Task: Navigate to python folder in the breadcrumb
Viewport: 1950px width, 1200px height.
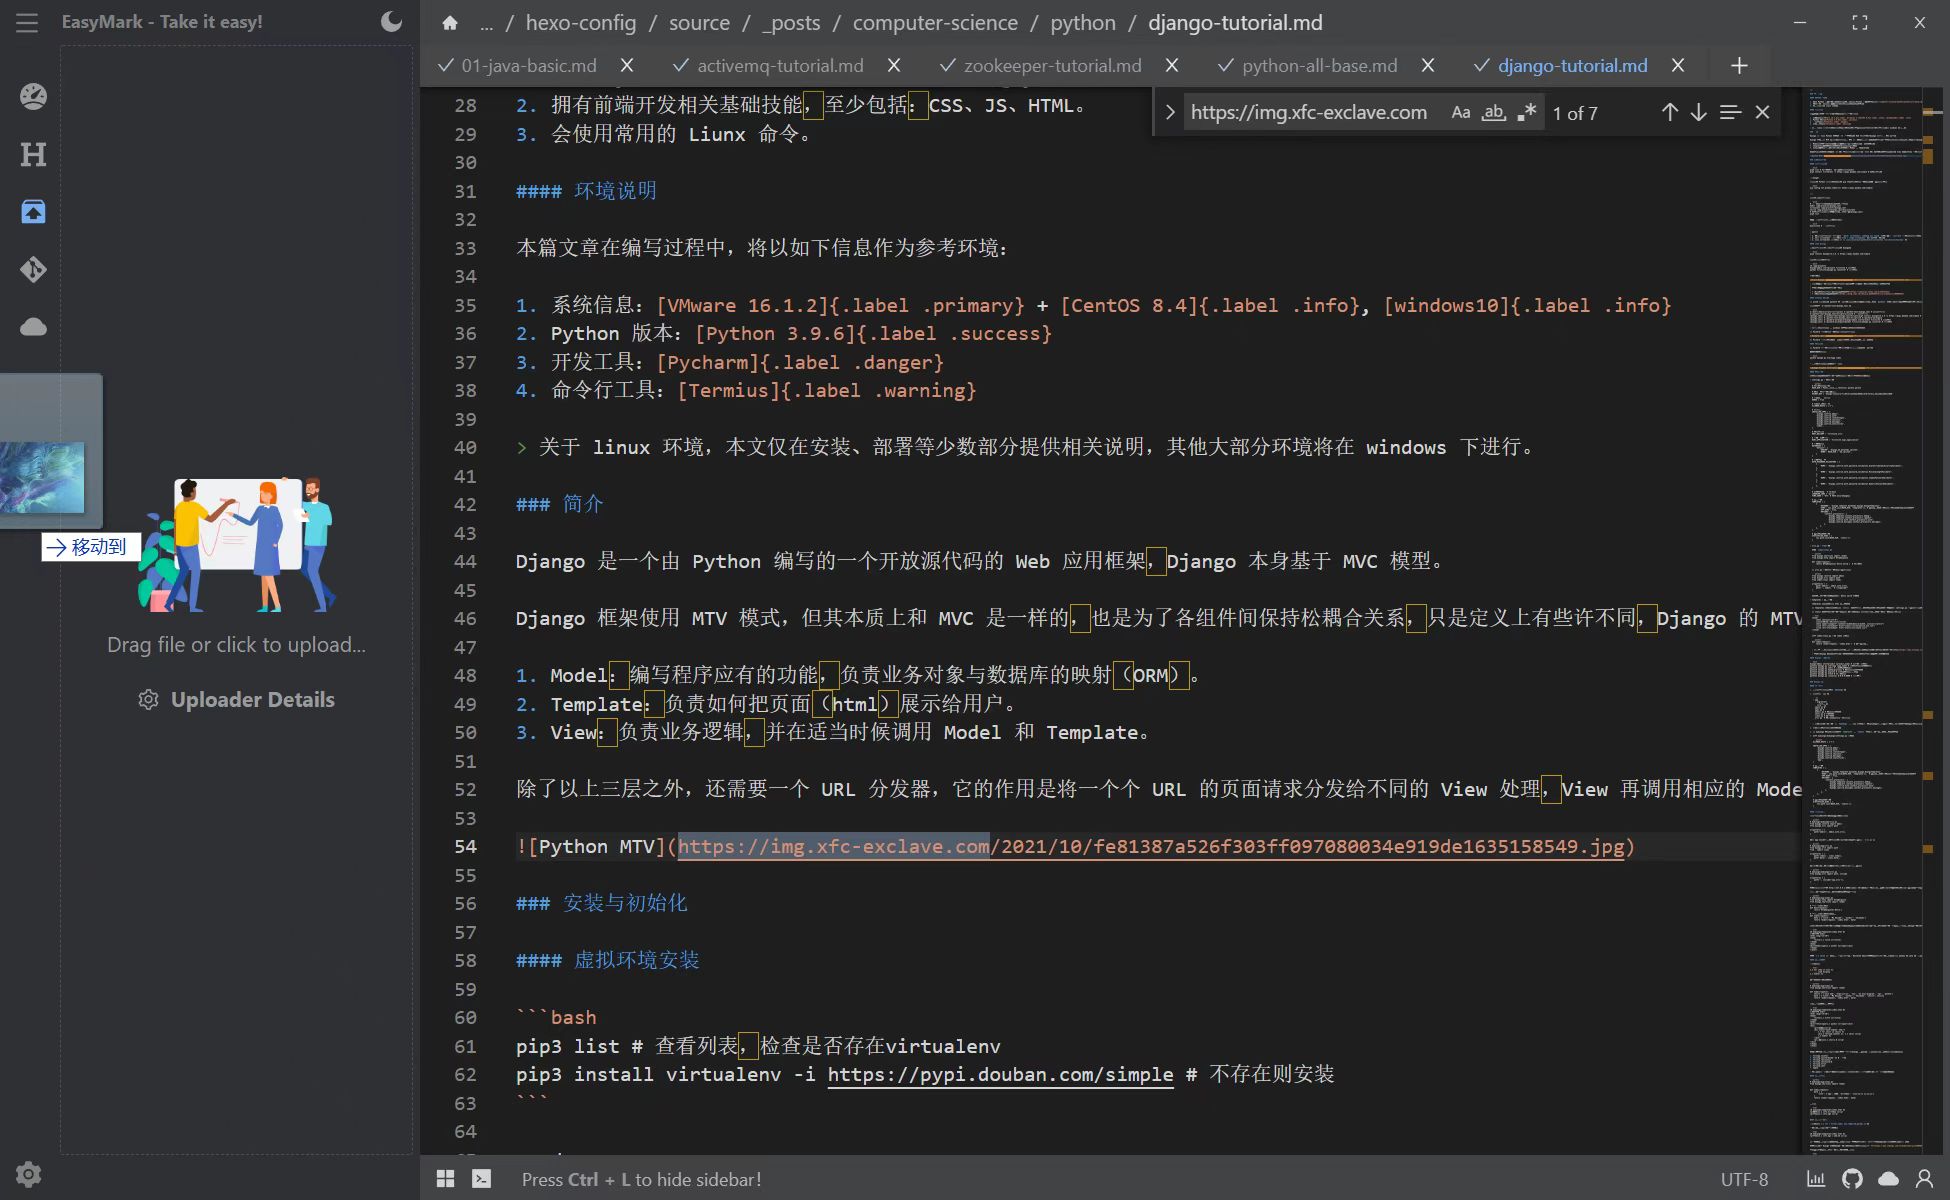Action: [x=1083, y=22]
